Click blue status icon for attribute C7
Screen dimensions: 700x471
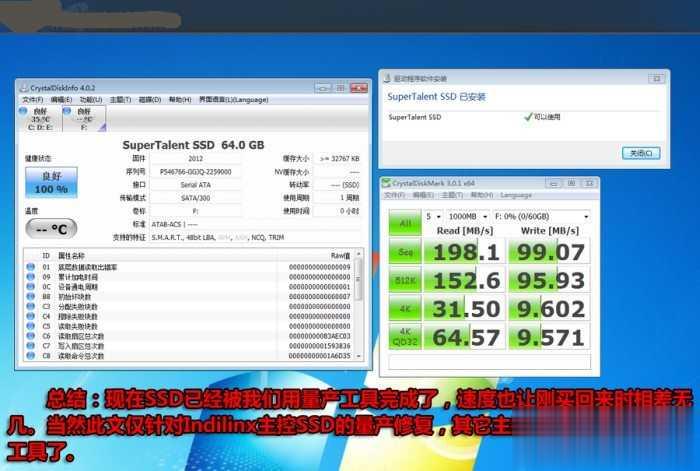coord(30,346)
